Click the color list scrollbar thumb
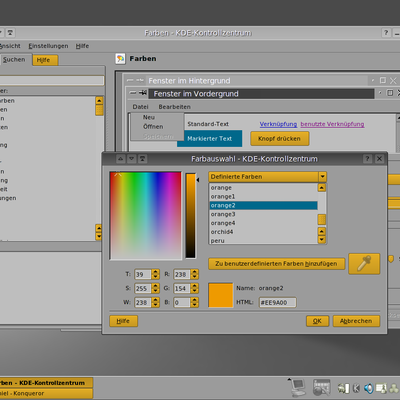This screenshot has height=400, width=400. (322, 220)
